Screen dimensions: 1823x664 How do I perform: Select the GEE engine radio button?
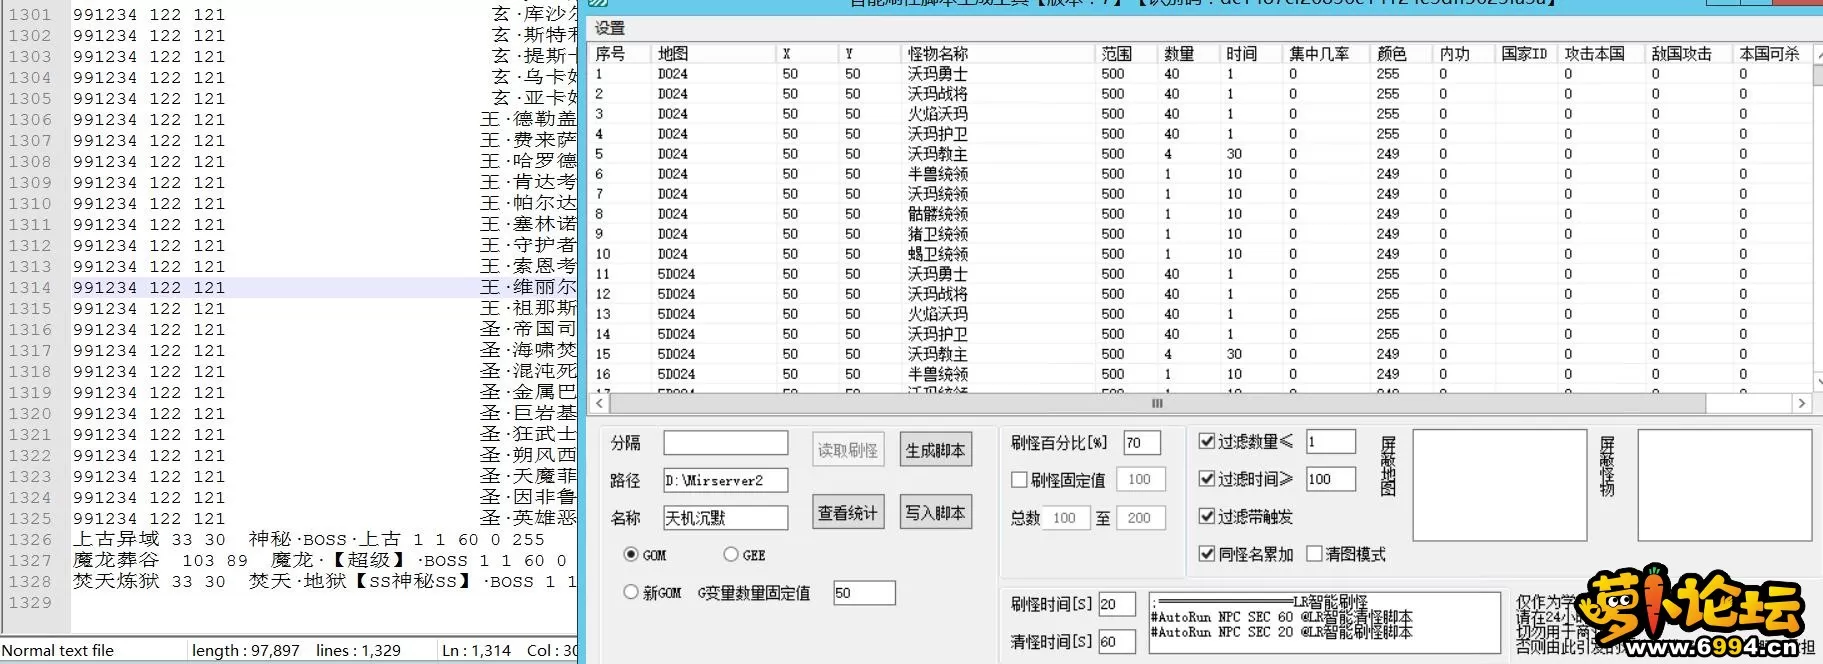tap(731, 554)
